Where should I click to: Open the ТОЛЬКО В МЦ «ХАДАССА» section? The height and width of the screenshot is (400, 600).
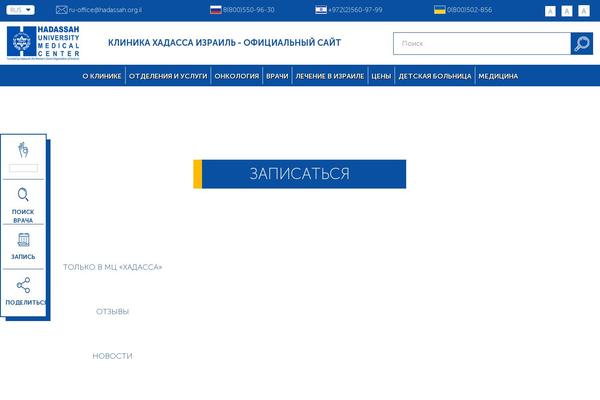coord(112,267)
